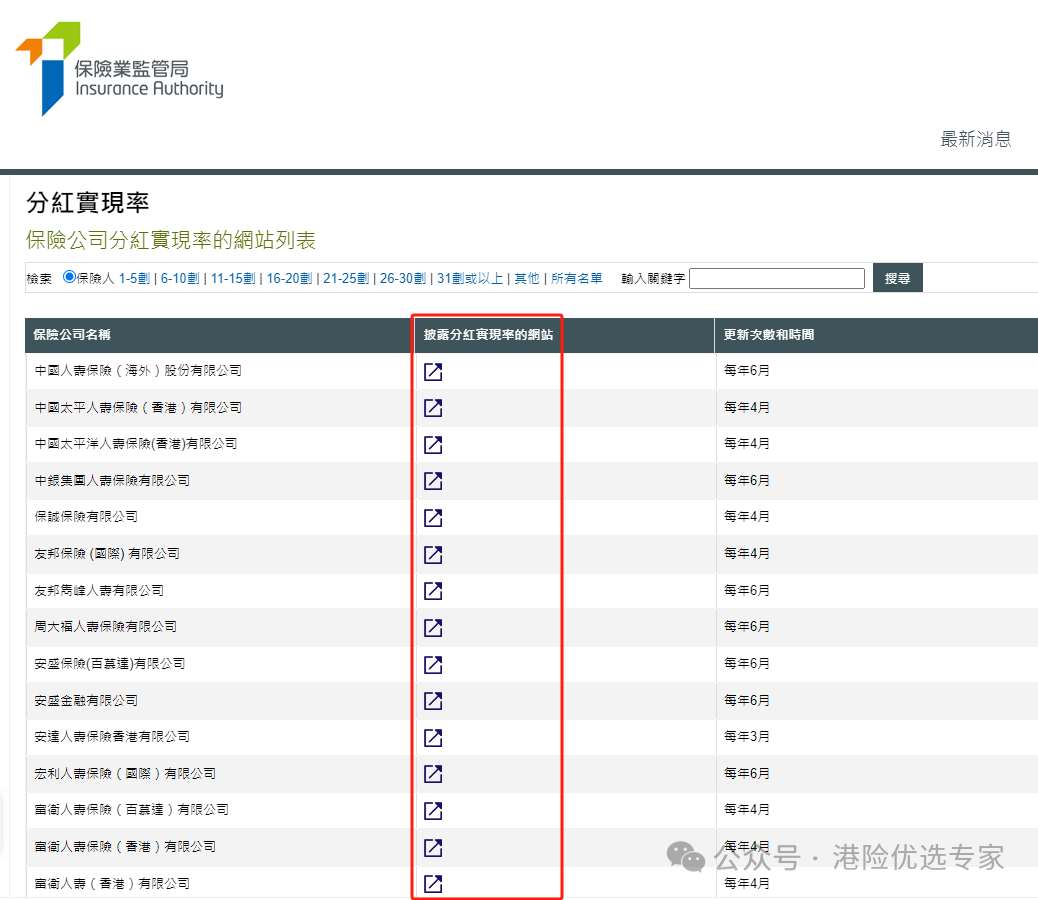Filter by 11-15劃 stroke count

(x=233, y=279)
